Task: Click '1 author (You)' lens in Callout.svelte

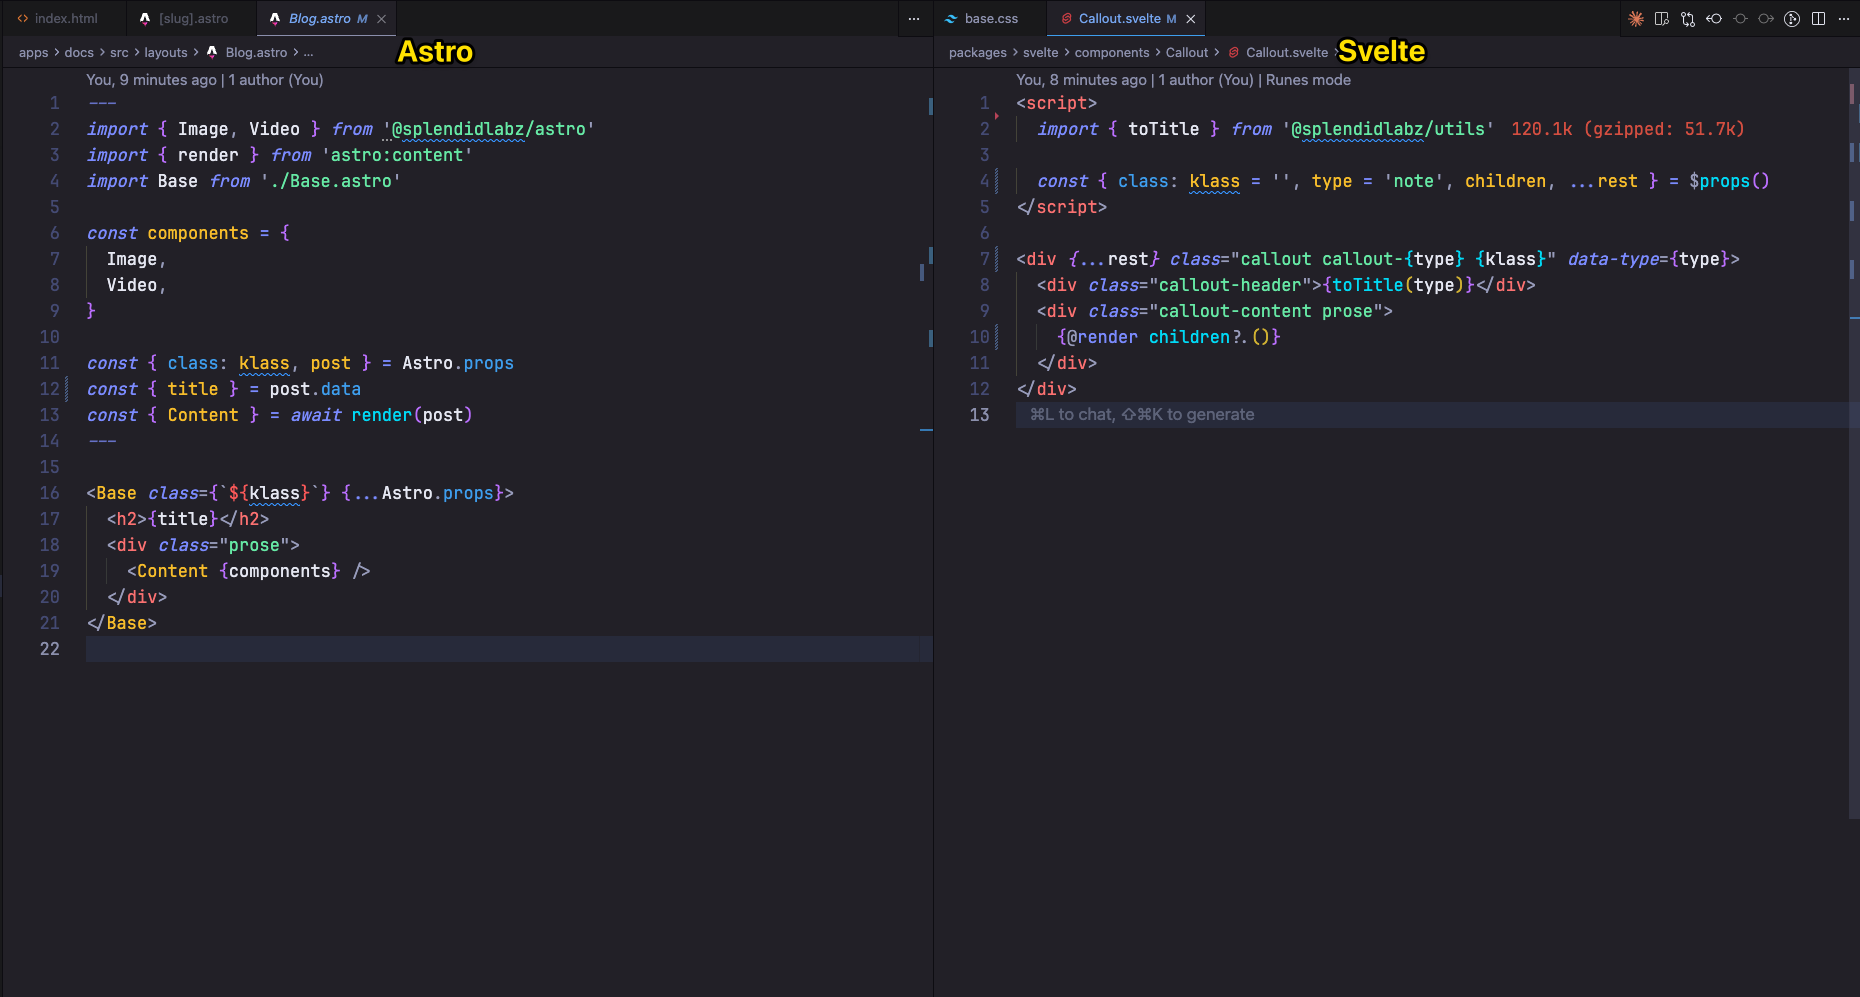Action: [x=1206, y=80]
